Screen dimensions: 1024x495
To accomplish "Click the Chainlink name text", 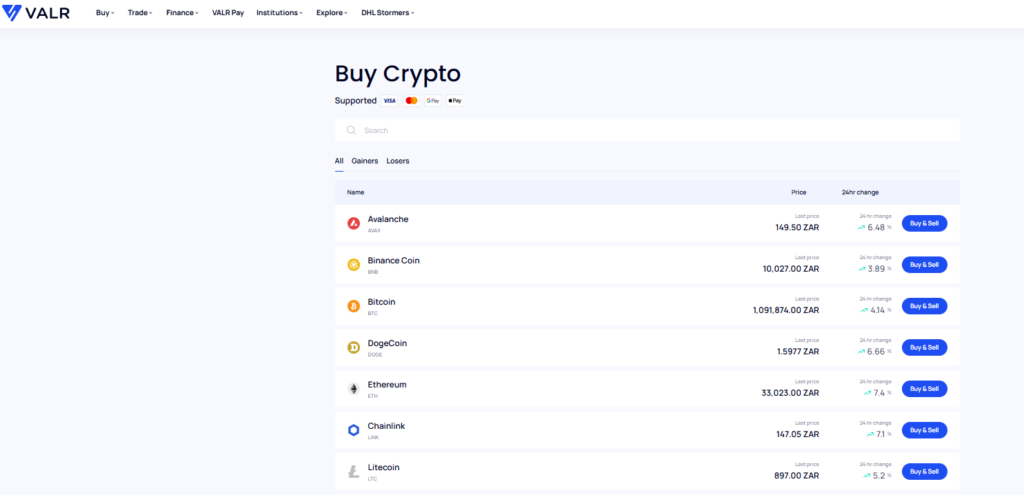I will pos(386,426).
